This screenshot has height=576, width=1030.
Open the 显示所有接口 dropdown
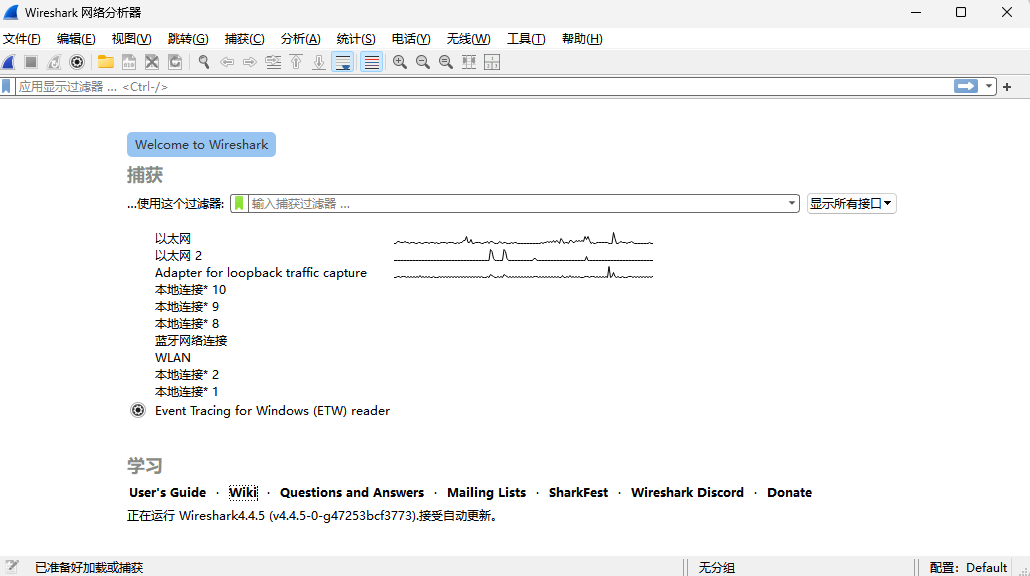pos(851,203)
